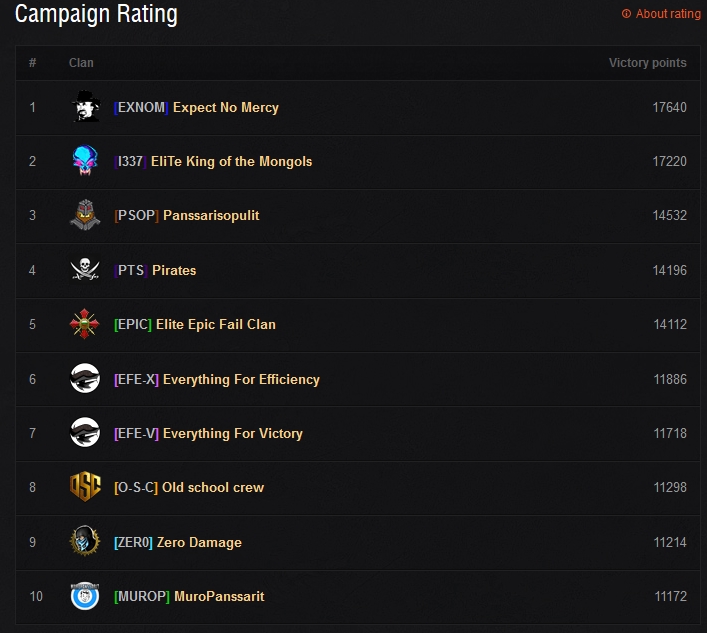The image size is (707, 633).
Task: Open the golden OSC clan logo
Action: [x=85, y=486]
